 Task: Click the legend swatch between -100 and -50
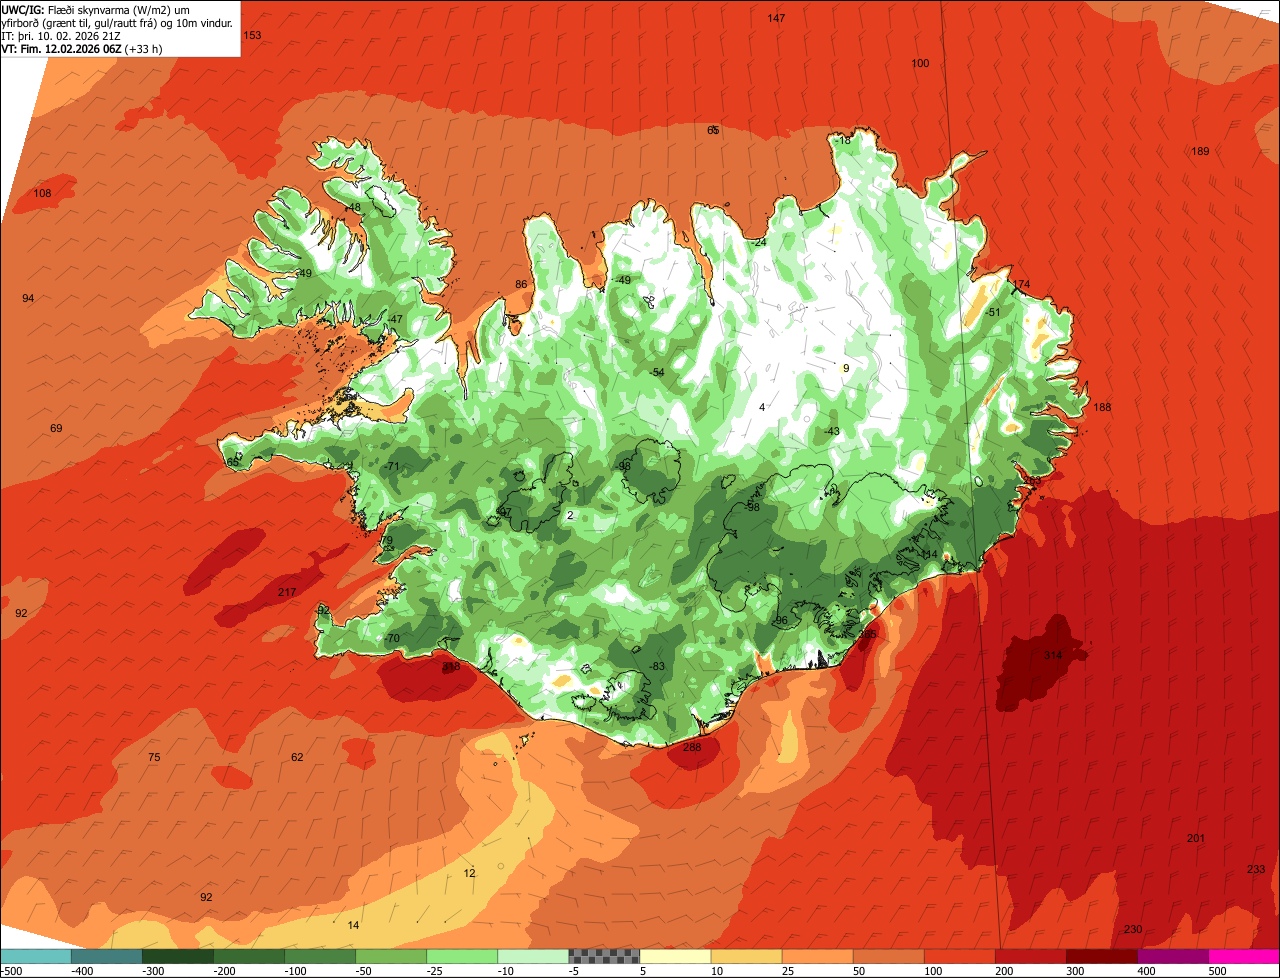pos(320,956)
